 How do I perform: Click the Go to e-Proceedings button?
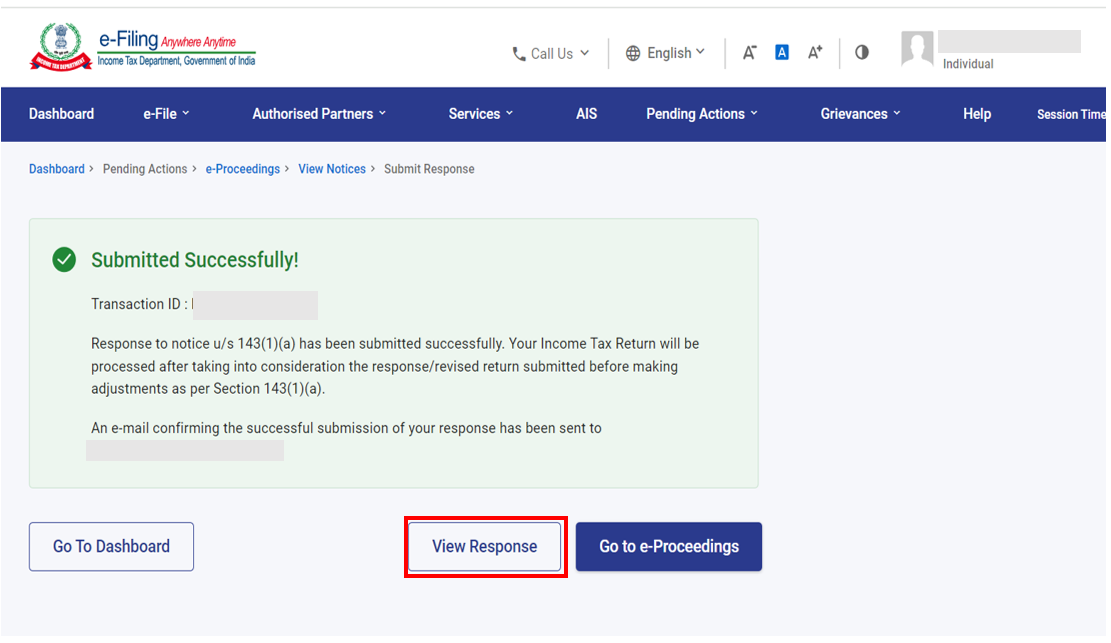coord(669,547)
